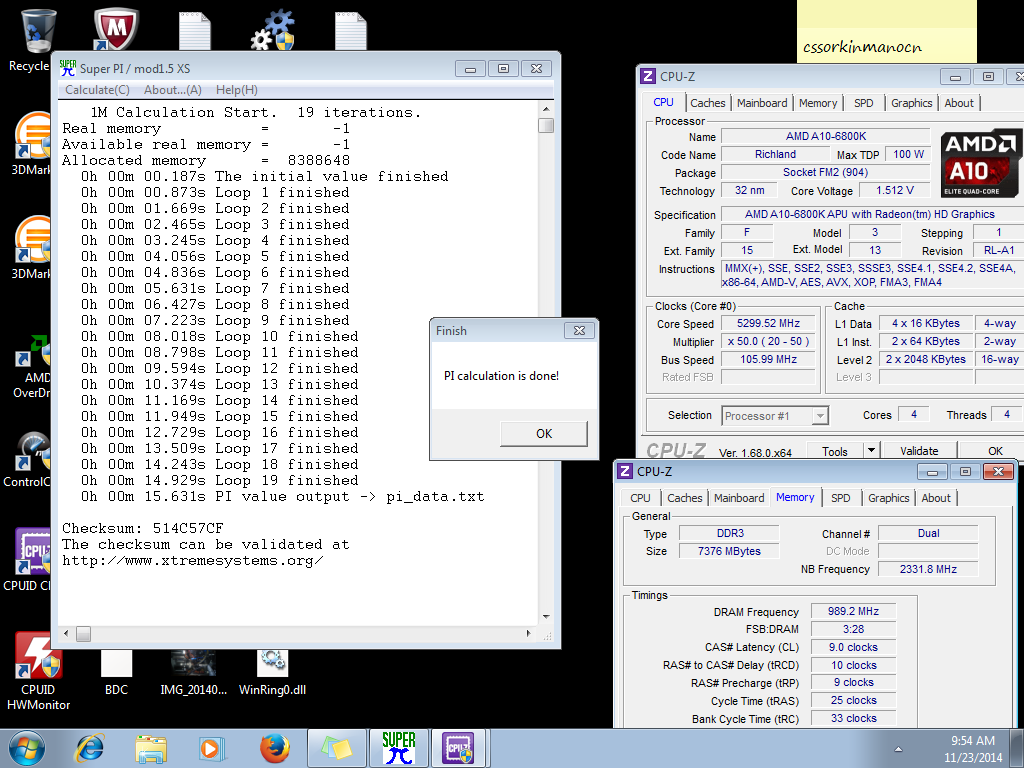Select Graphics tab in lower CPU-Z window
The image size is (1024, 768).
888,498
